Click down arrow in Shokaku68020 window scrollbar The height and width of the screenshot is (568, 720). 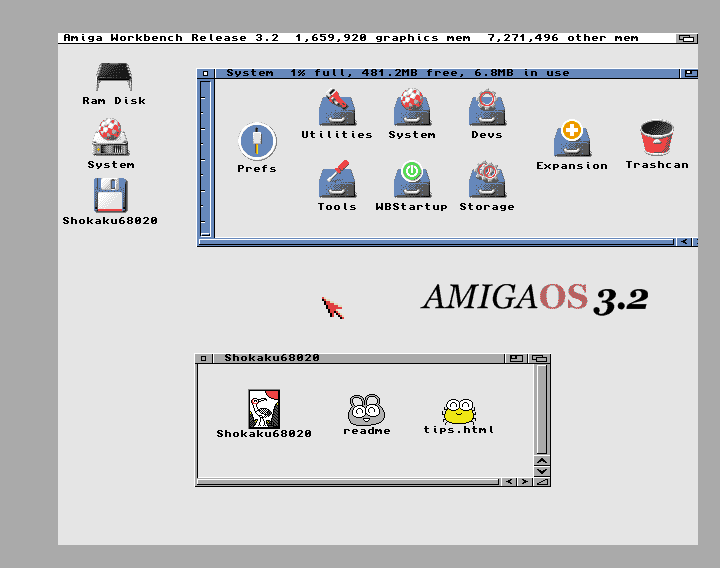pyautogui.click(x=542, y=472)
